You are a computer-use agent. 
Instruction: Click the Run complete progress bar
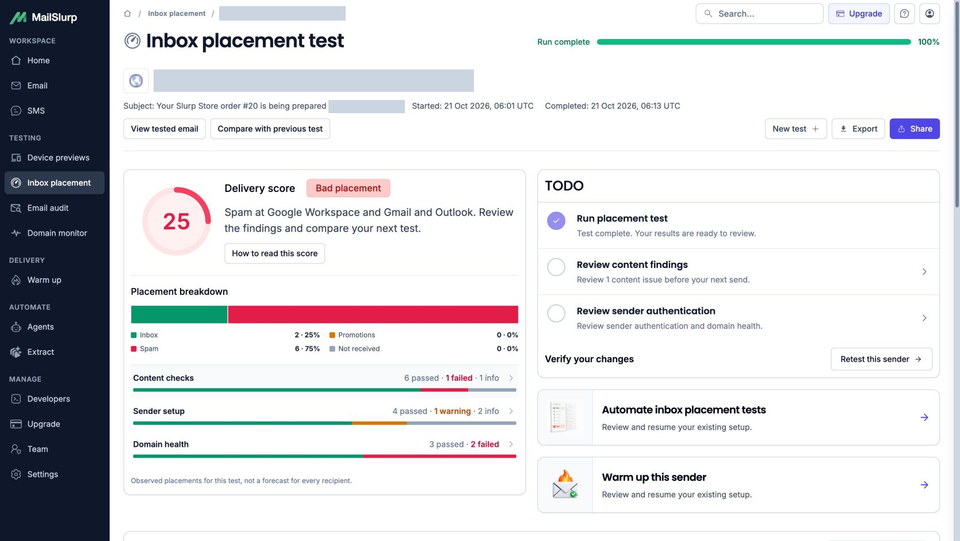(754, 42)
